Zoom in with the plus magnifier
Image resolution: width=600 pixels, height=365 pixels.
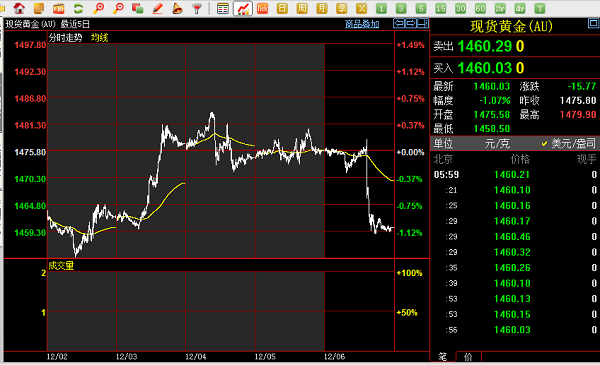99,8
